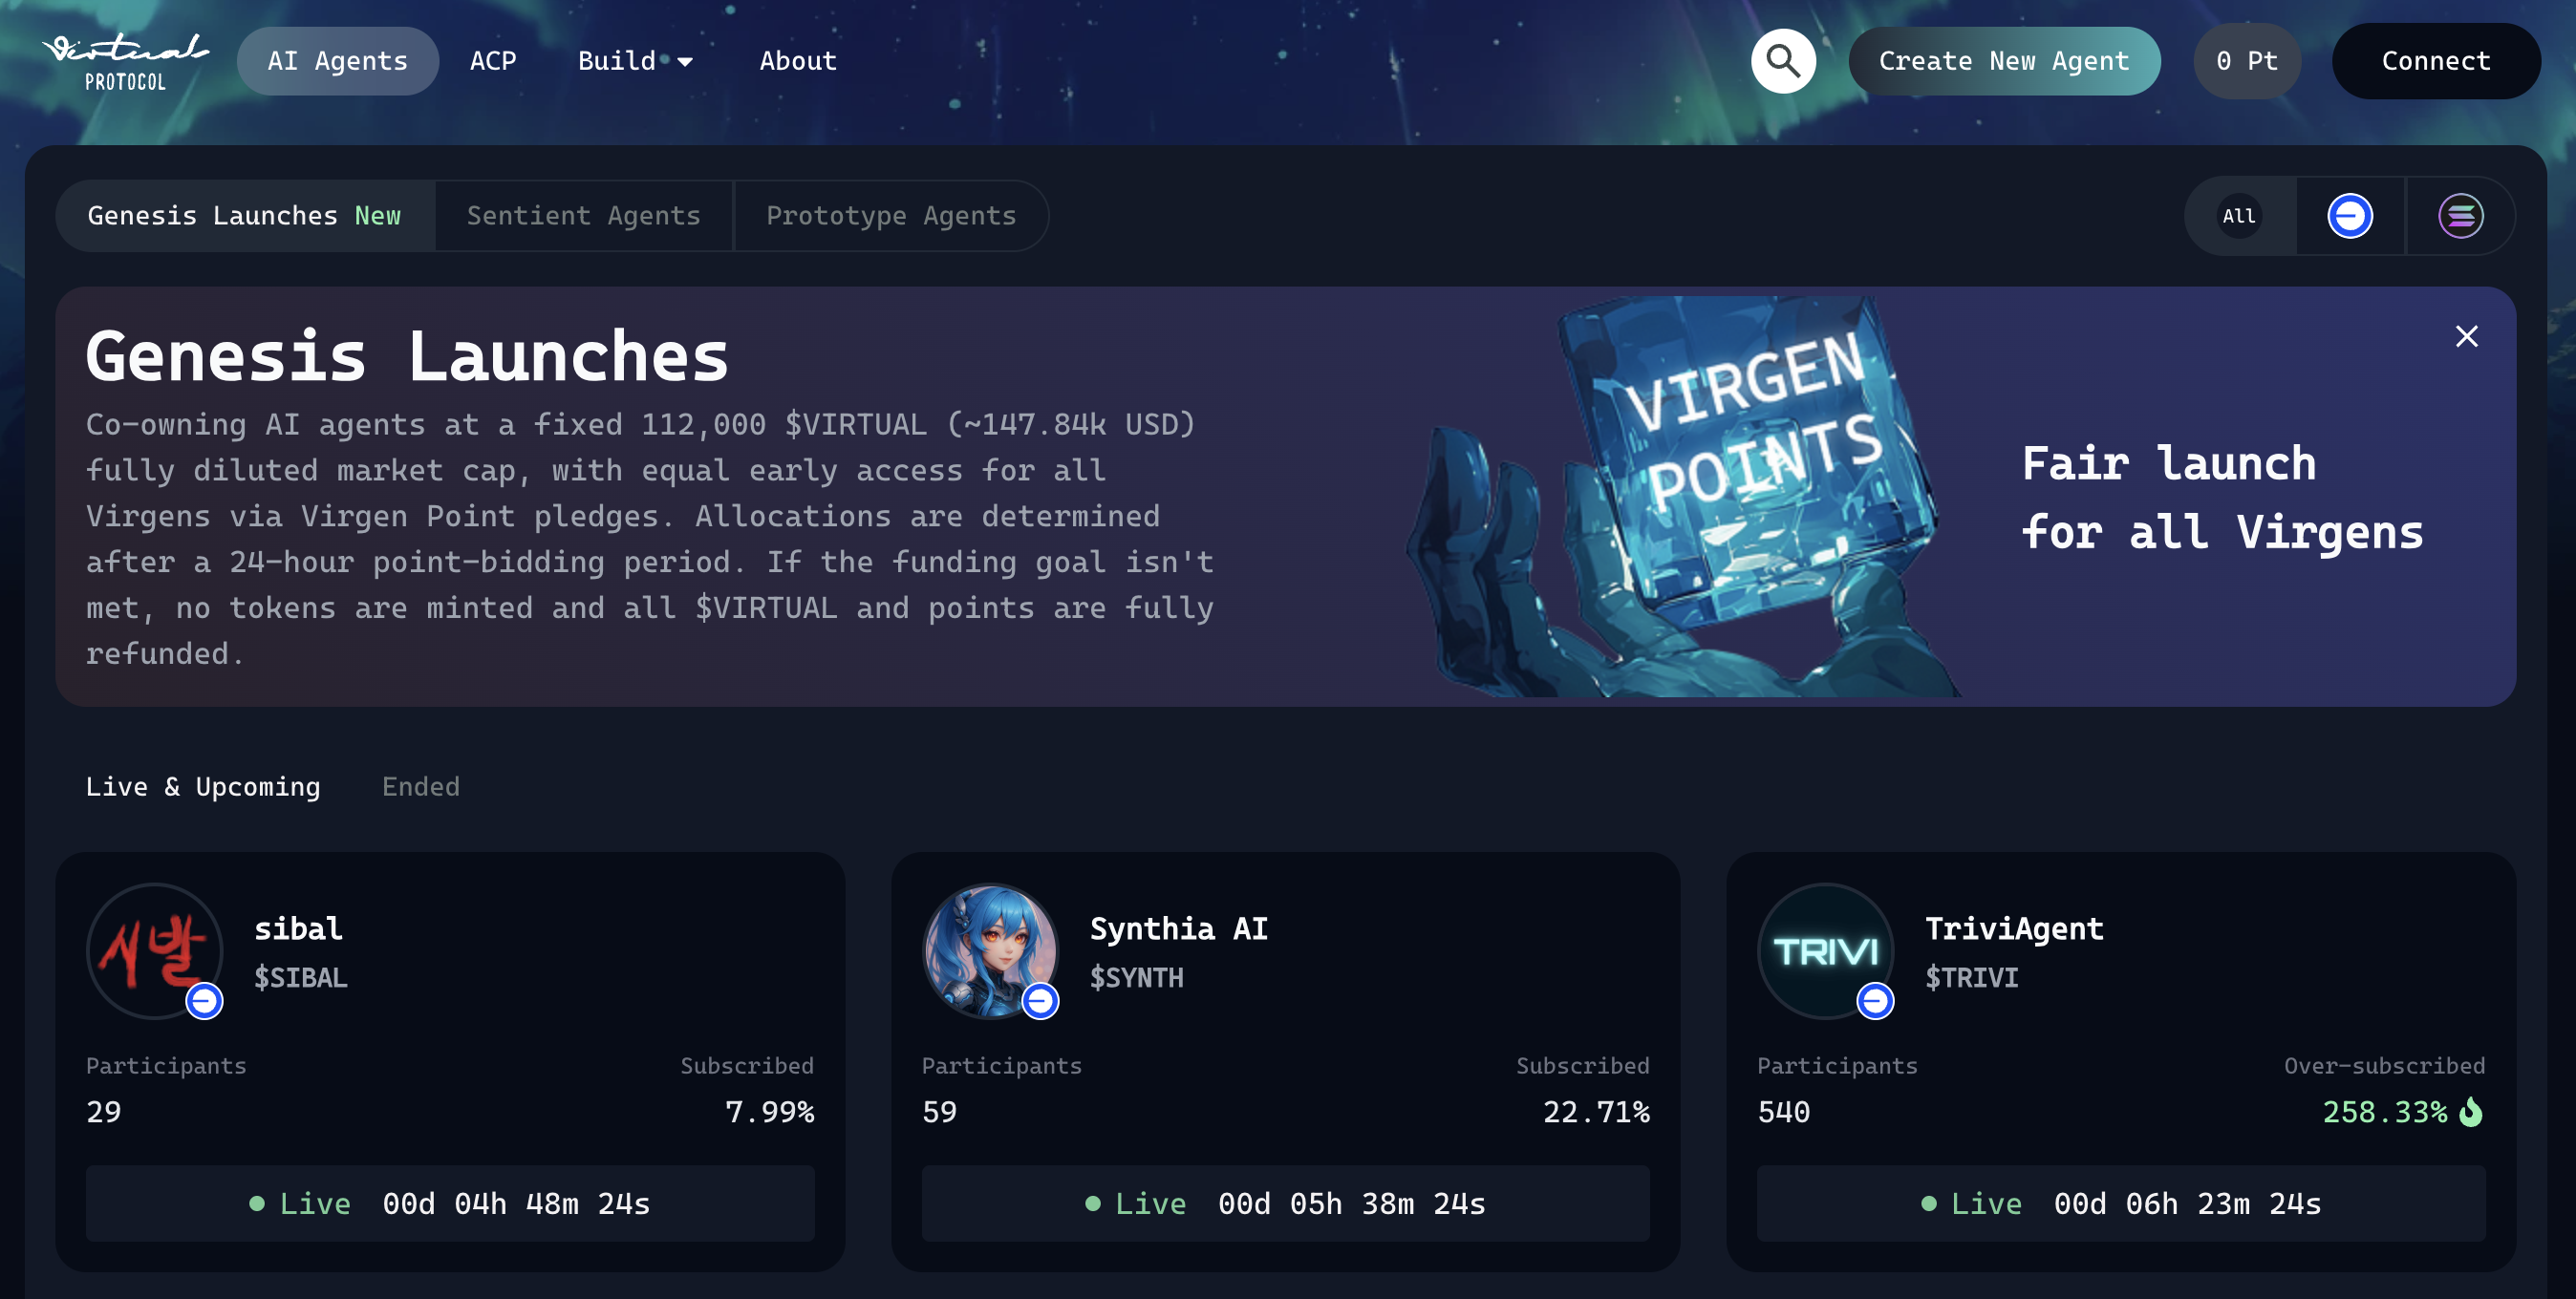The width and height of the screenshot is (2576, 1299).
Task: Click Synthia AI avatar image
Action: point(990,951)
